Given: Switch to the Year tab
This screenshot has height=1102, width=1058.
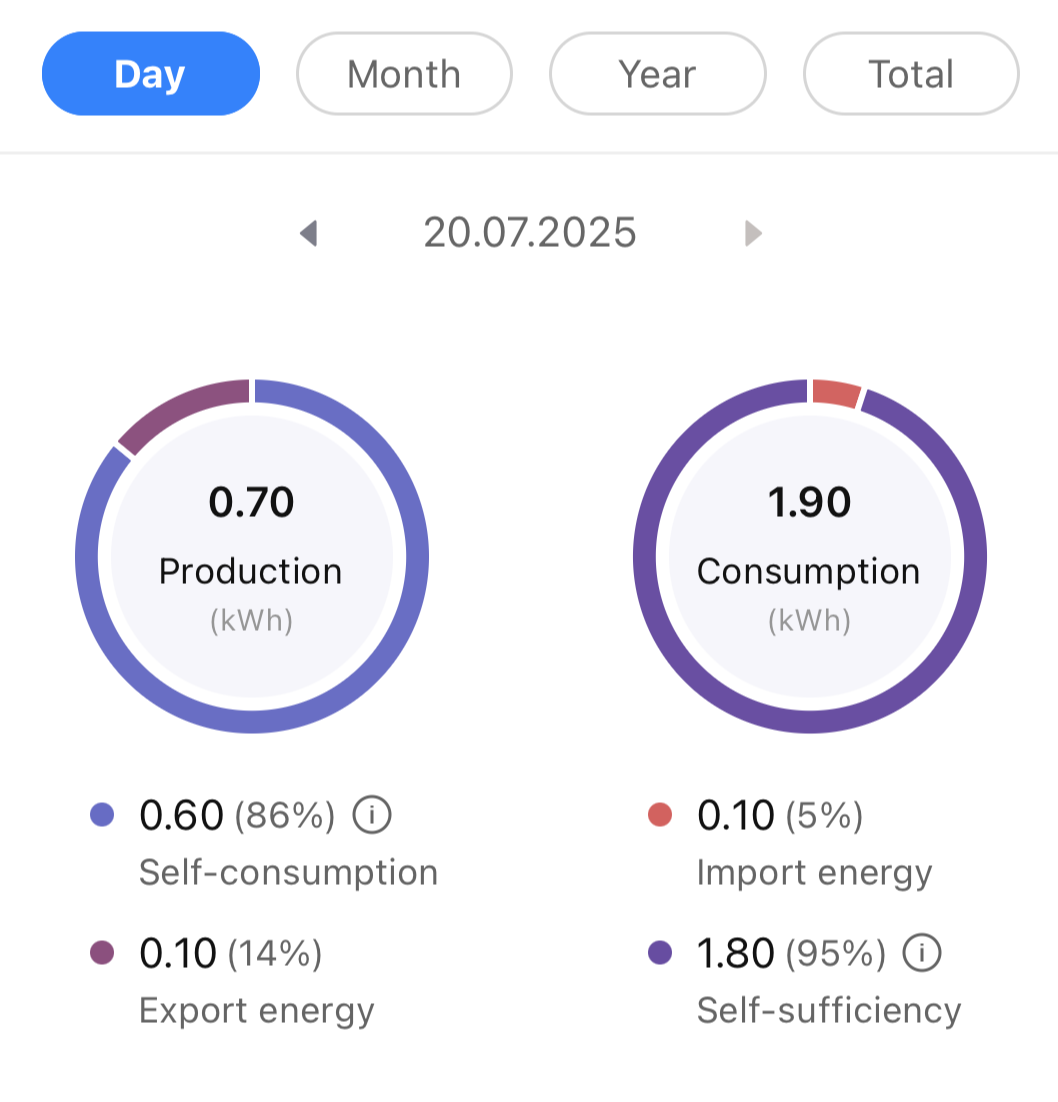Looking at the screenshot, I should pyautogui.click(x=657, y=73).
